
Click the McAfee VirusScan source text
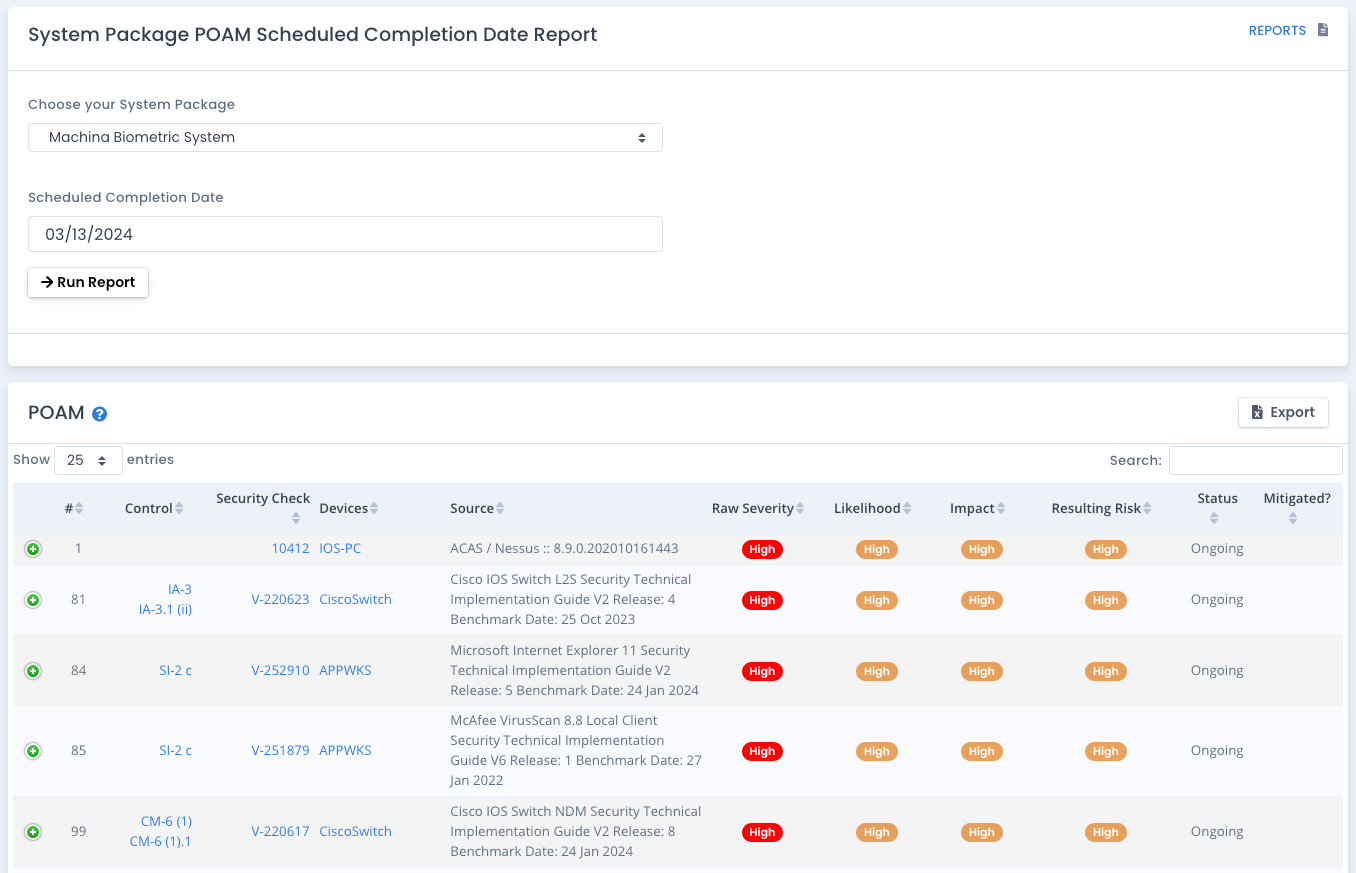pyautogui.click(x=576, y=750)
